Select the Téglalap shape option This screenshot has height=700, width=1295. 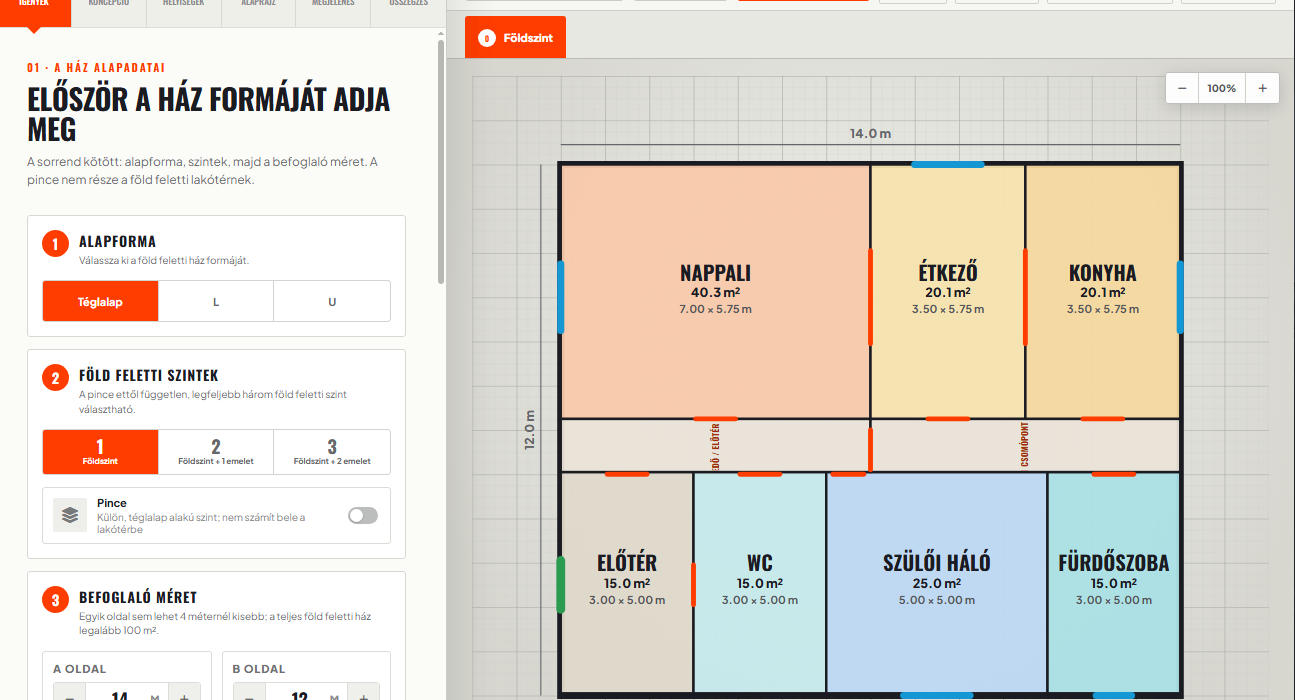coord(100,301)
